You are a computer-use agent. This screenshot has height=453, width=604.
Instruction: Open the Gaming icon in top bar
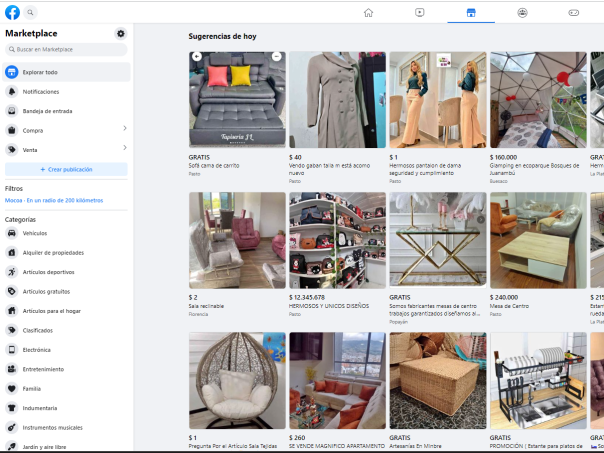point(574,13)
